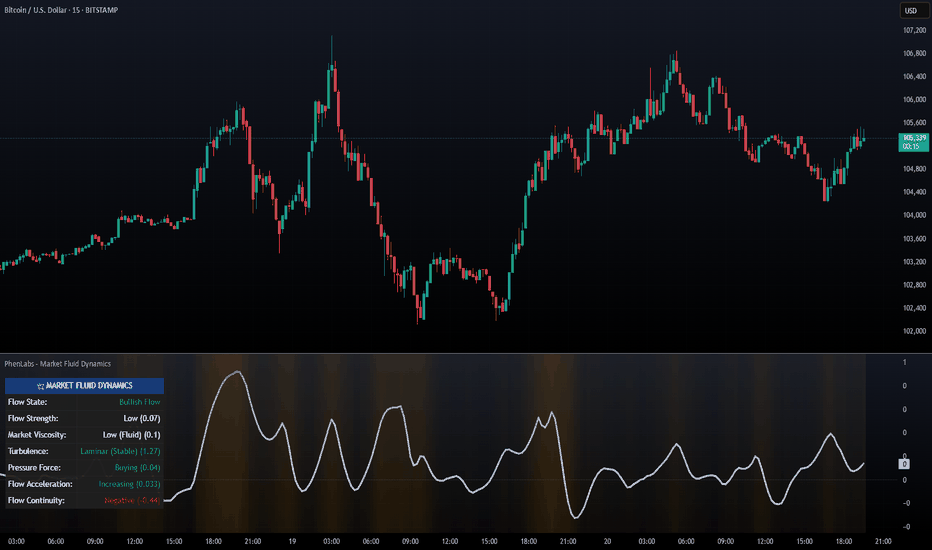This screenshot has height=550, width=932.
Task: Click the 105,600 price scale label
Action: coord(915,123)
